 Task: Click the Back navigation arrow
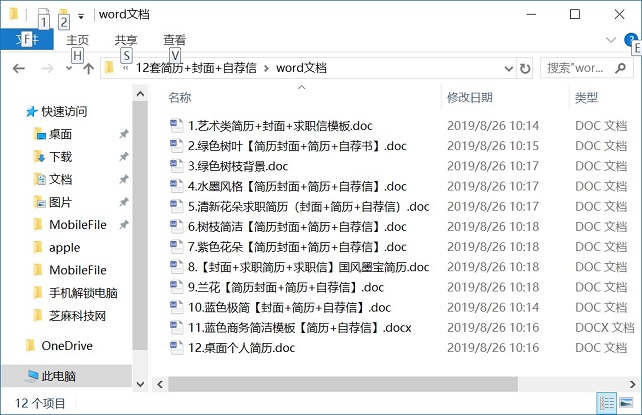19,68
